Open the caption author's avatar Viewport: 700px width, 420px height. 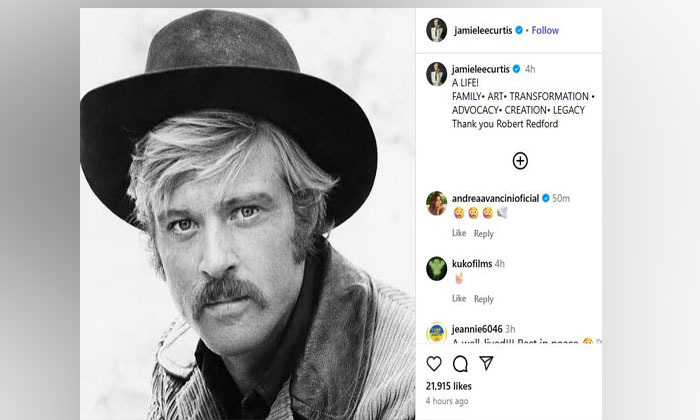coord(436,73)
